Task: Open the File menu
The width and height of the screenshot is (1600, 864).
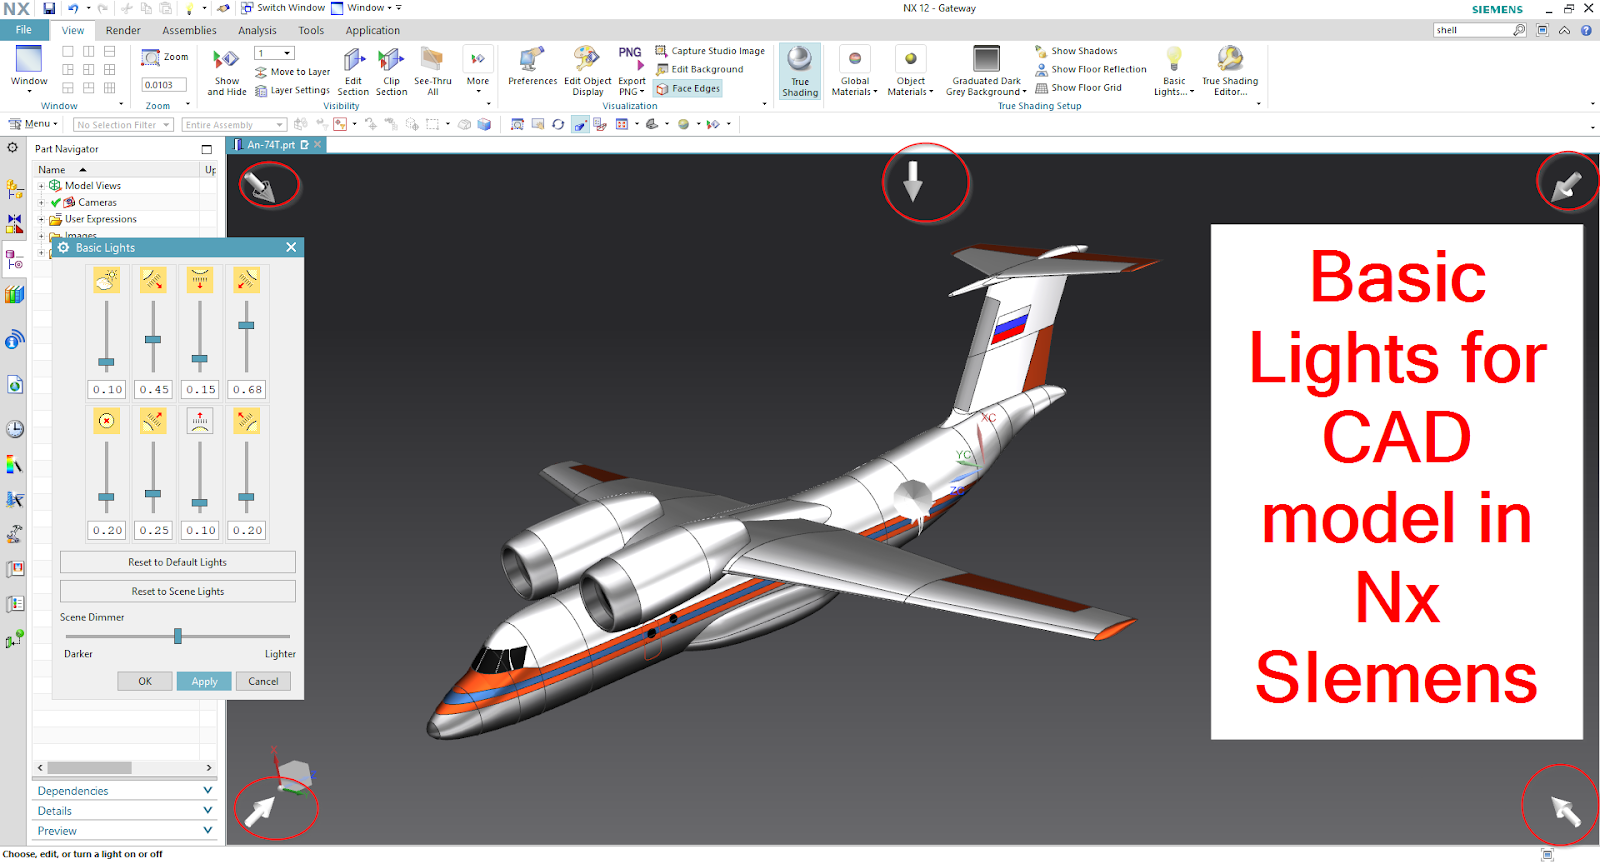Action: coord(23,30)
